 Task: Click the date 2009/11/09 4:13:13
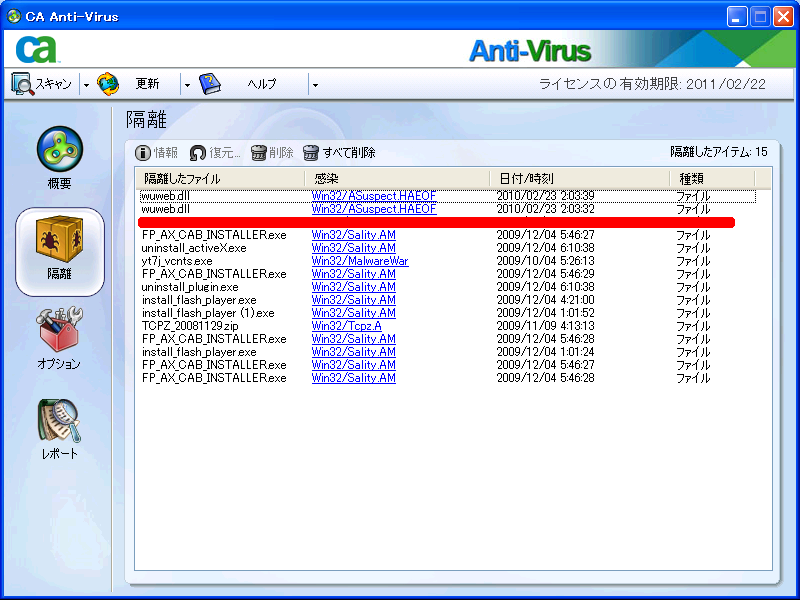pos(545,326)
